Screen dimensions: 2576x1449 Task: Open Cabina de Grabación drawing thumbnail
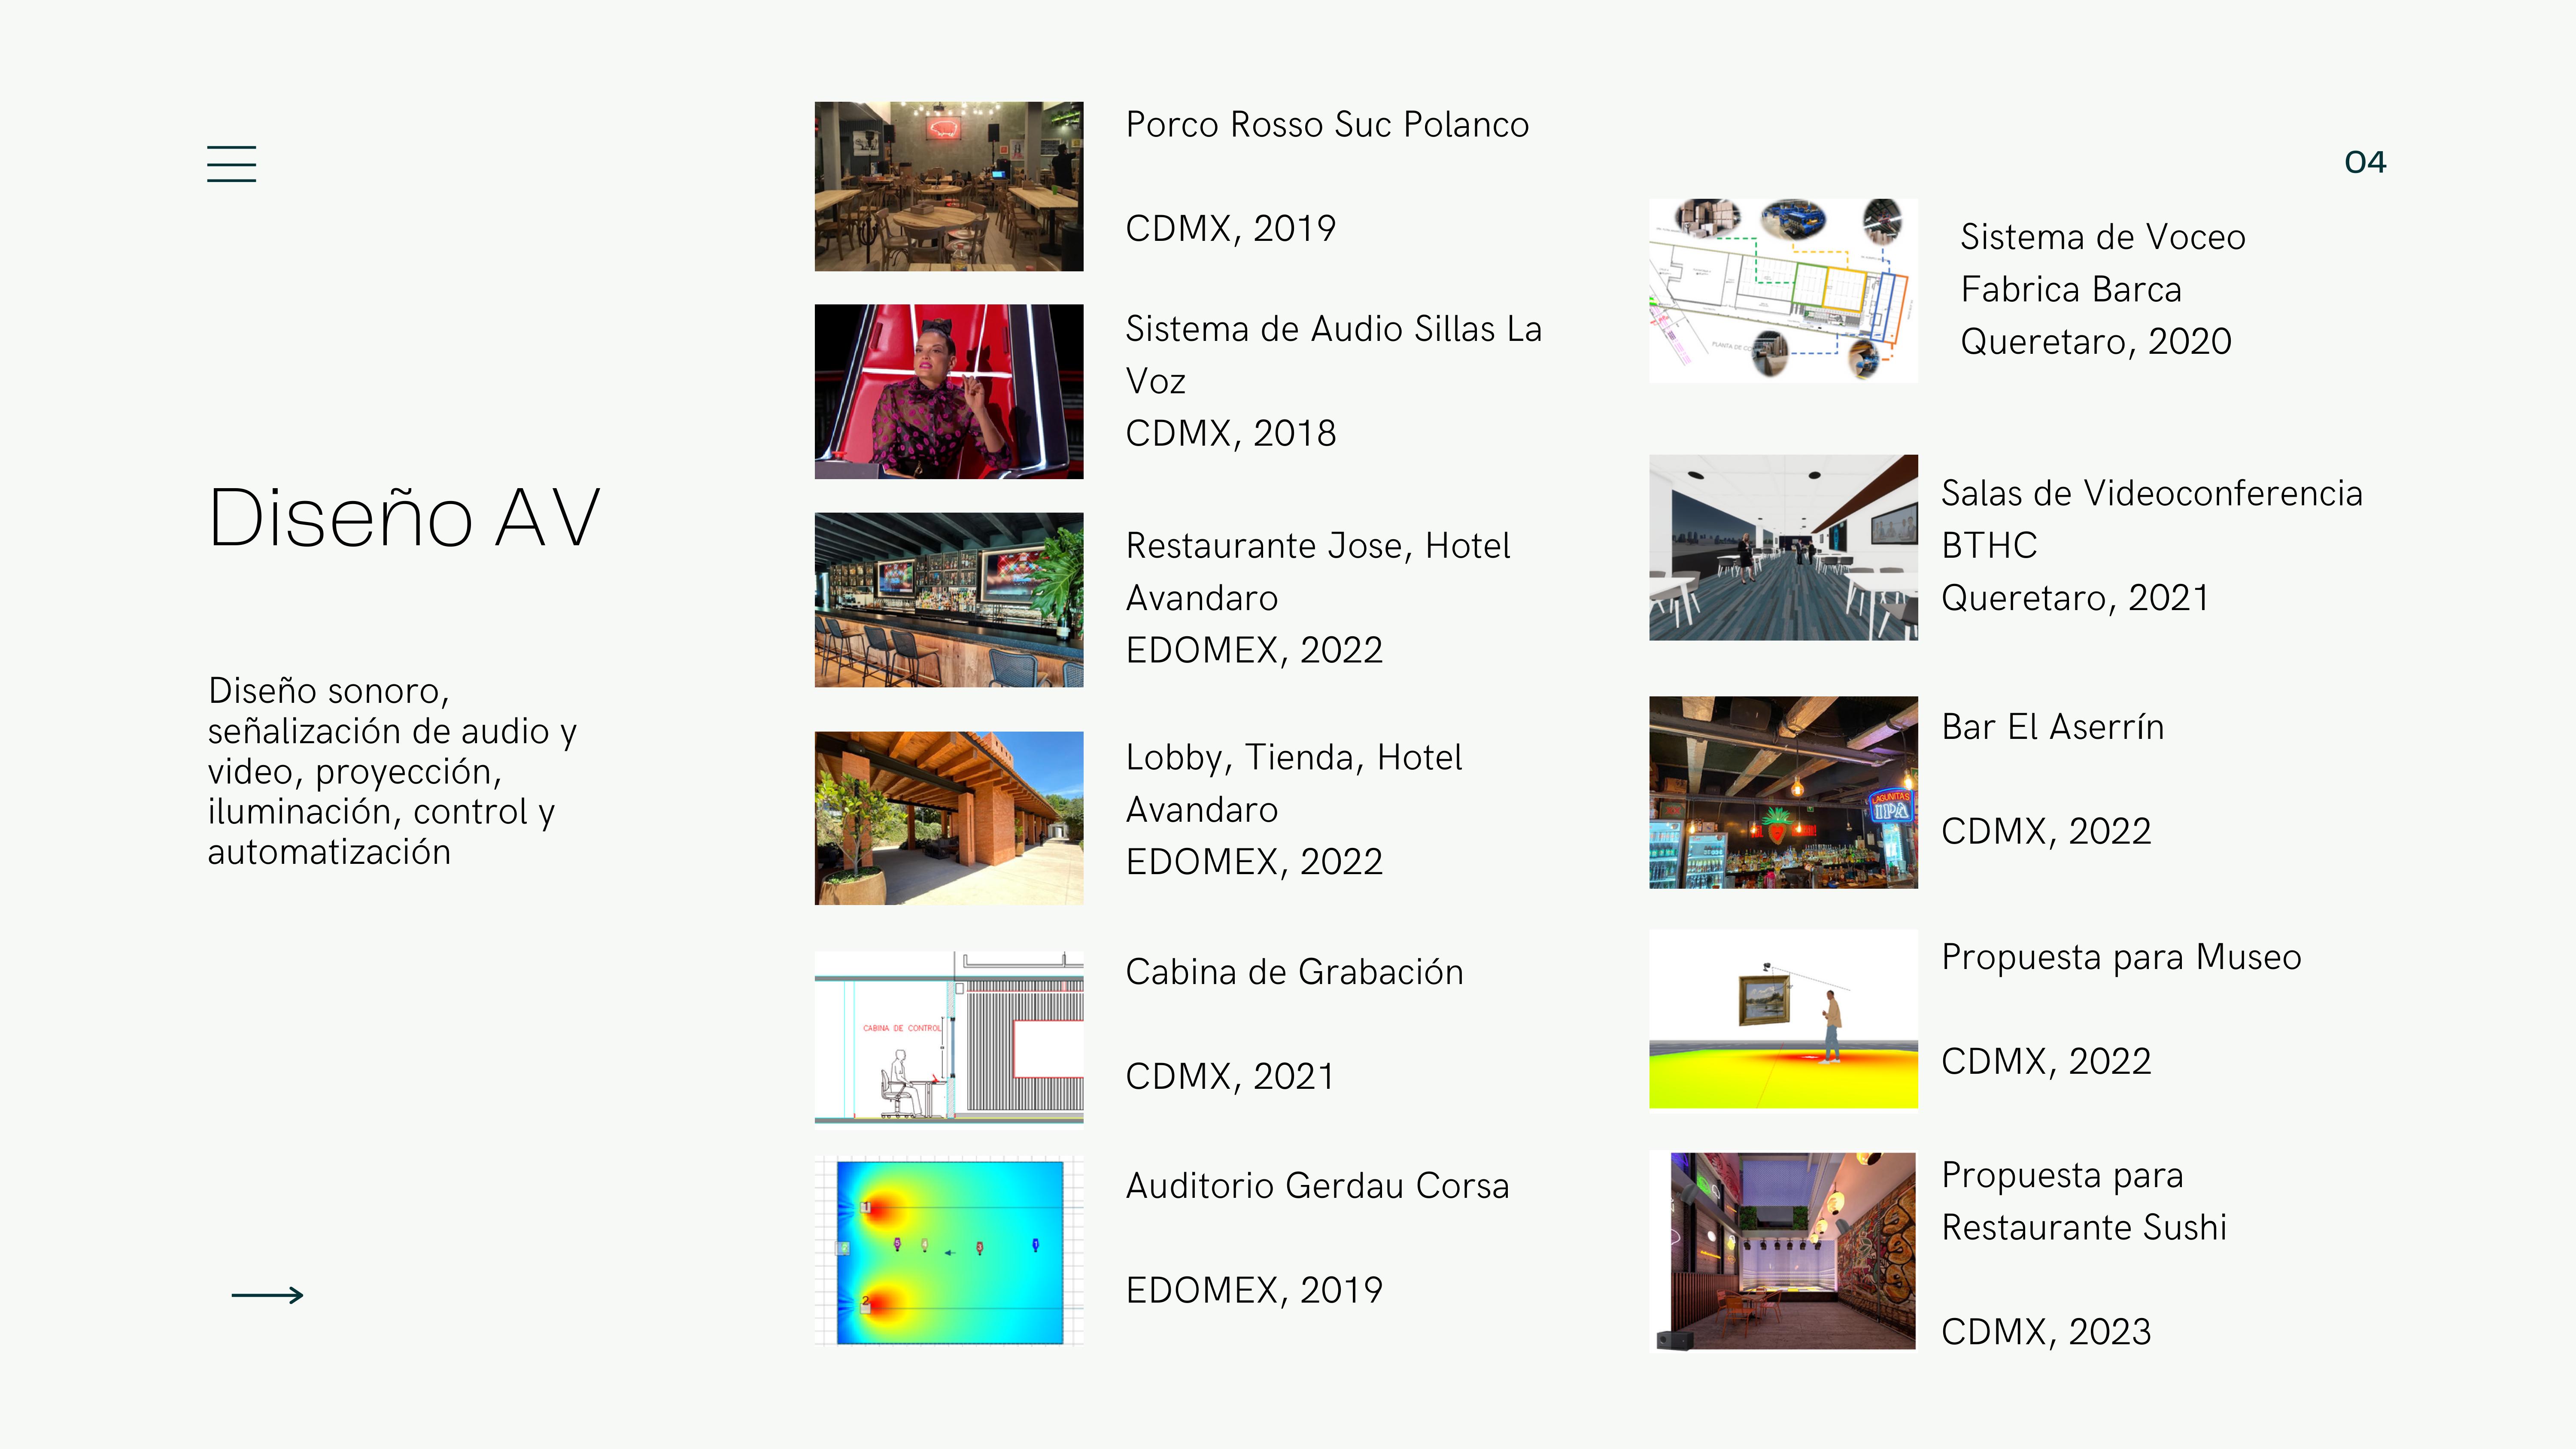pyautogui.click(x=948, y=1037)
